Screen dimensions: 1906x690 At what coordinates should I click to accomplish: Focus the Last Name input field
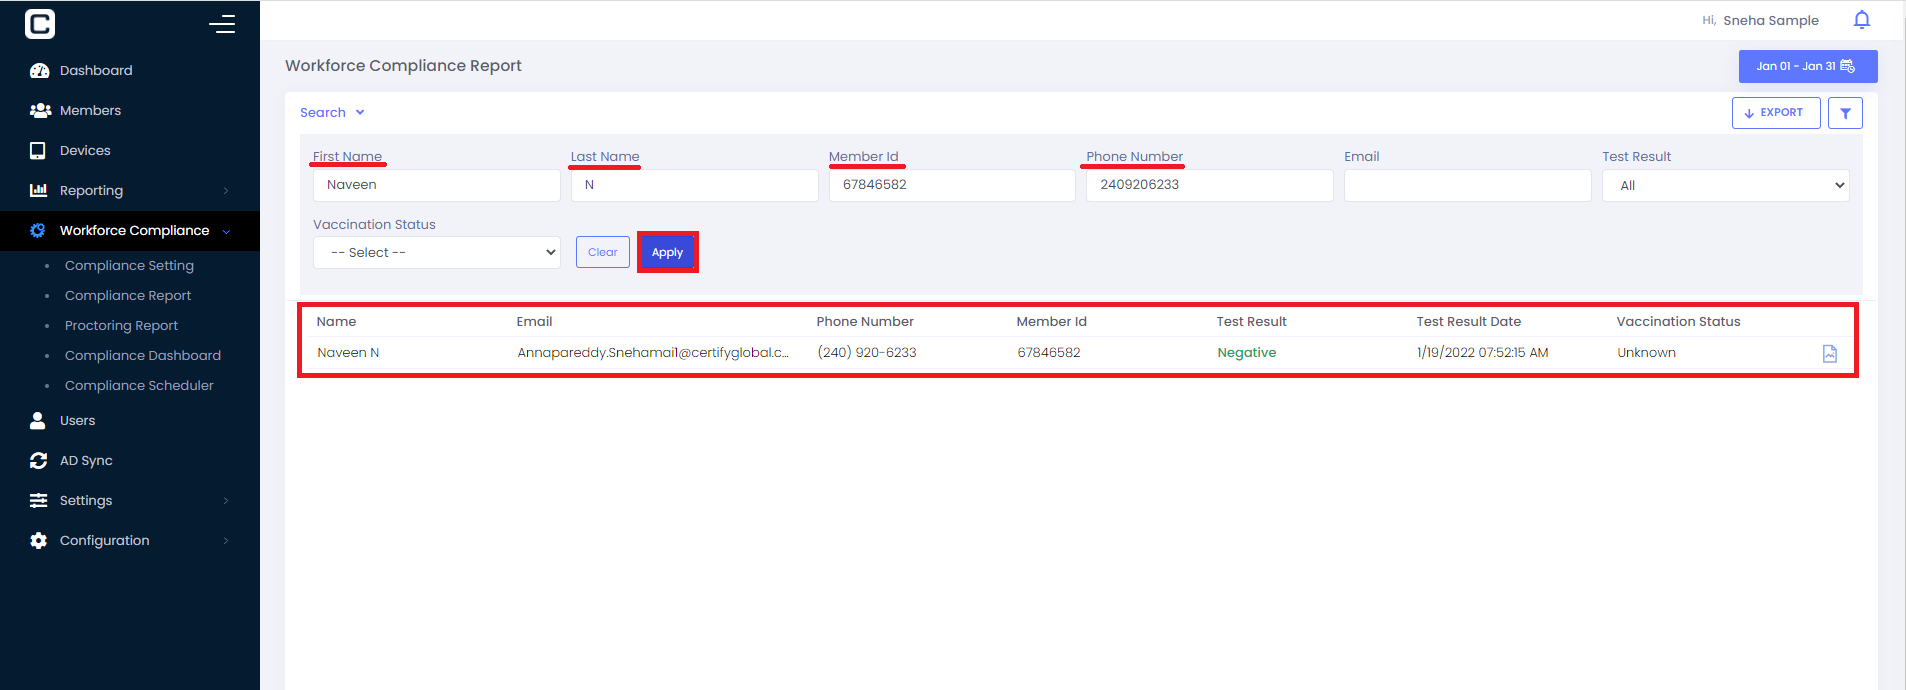pyautogui.click(x=695, y=185)
